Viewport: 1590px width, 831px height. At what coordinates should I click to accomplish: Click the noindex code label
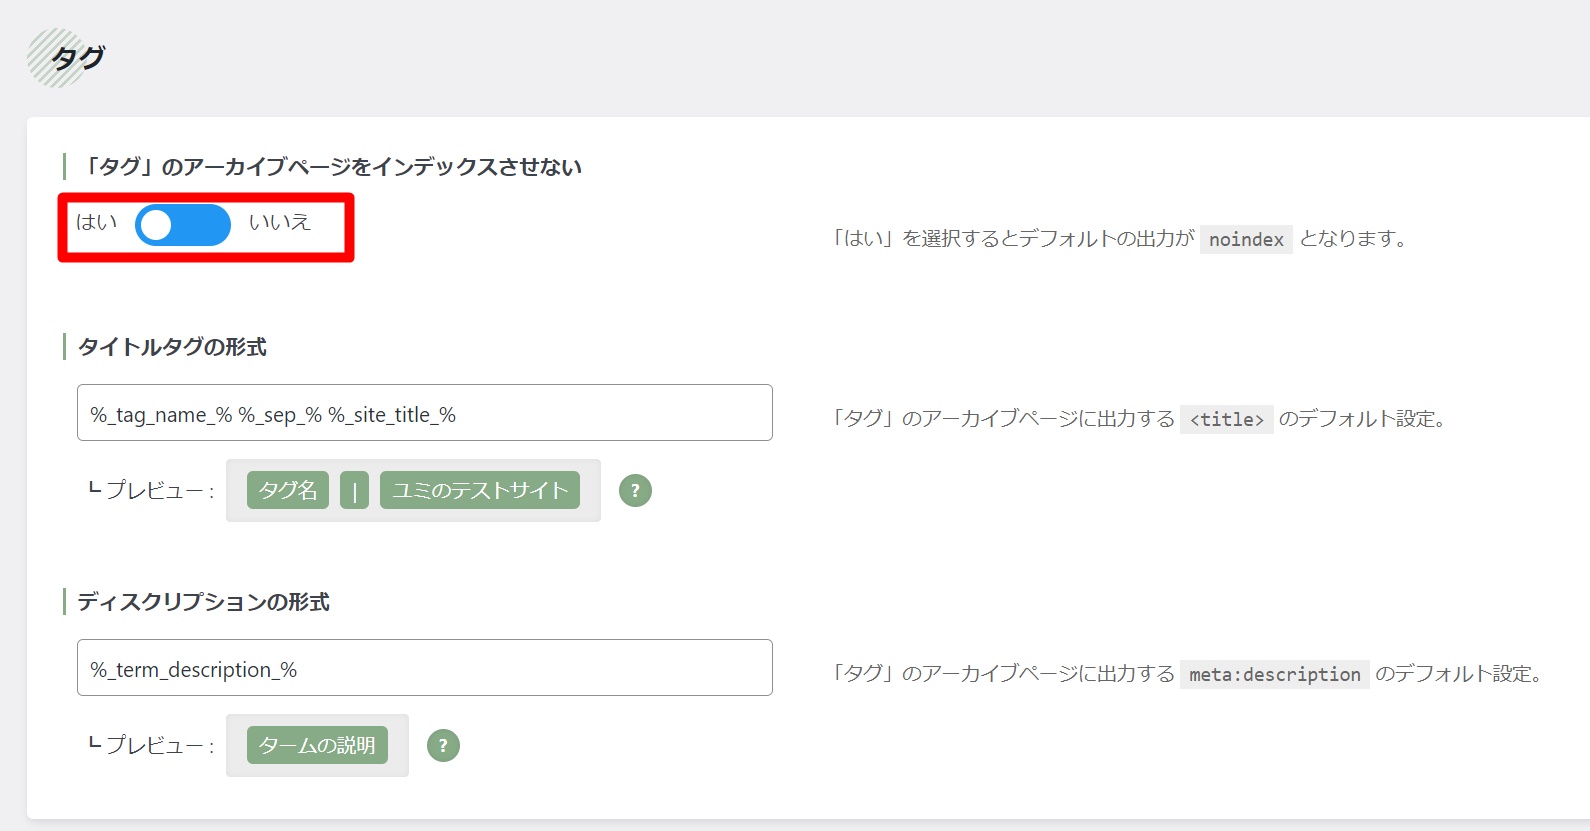click(1246, 240)
